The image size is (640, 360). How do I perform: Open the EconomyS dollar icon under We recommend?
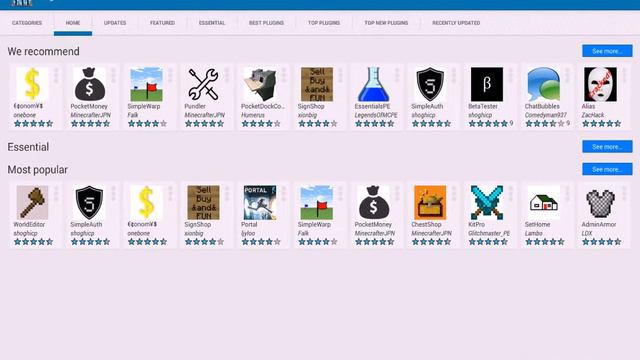pyautogui.click(x=32, y=84)
